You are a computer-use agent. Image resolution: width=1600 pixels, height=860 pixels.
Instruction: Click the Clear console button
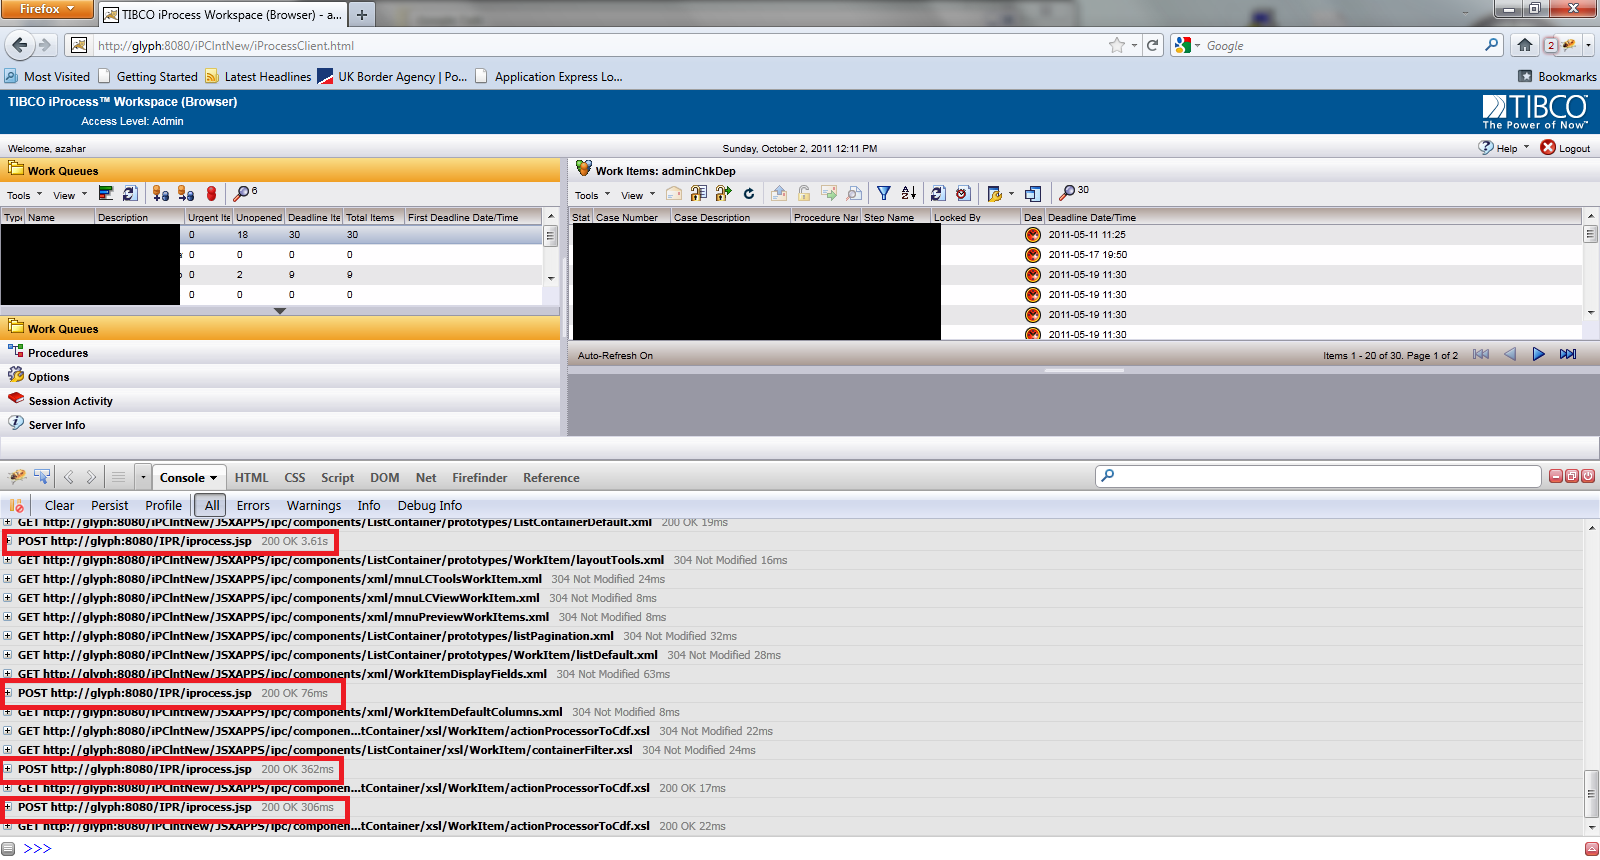coord(59,506)
